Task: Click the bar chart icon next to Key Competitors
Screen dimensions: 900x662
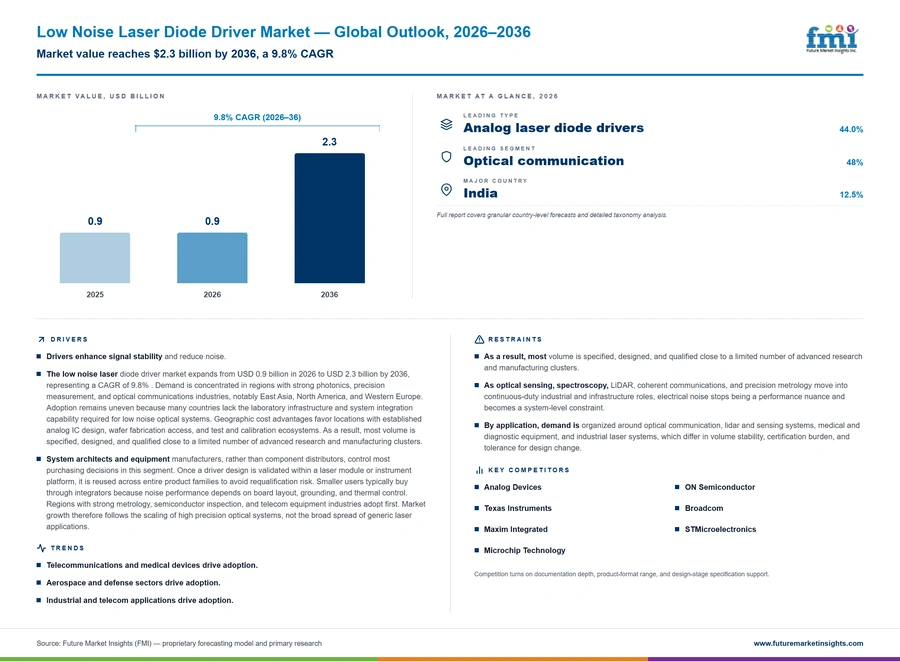Action: tap(479, 470)
